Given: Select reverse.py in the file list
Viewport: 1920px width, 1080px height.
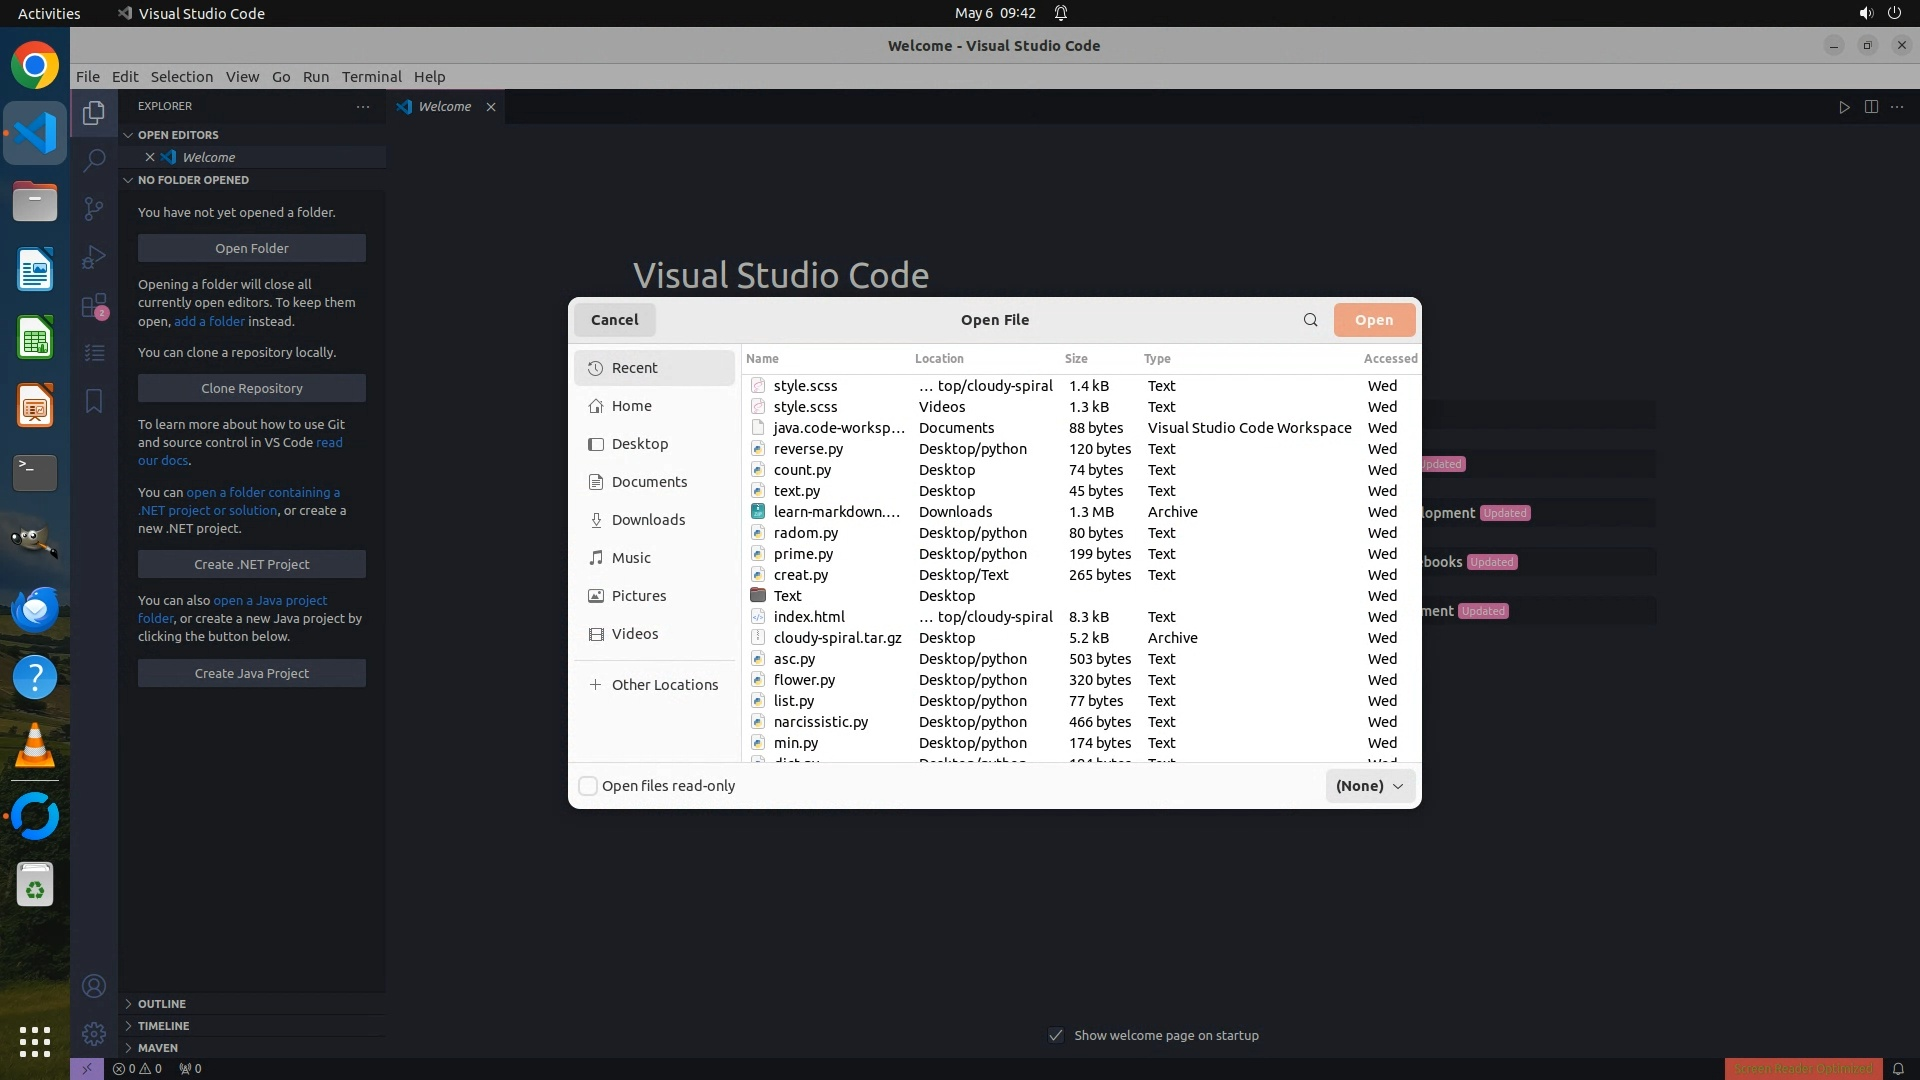Looking at the screenshot, I should pyautogui.click(x=808, y=449).
